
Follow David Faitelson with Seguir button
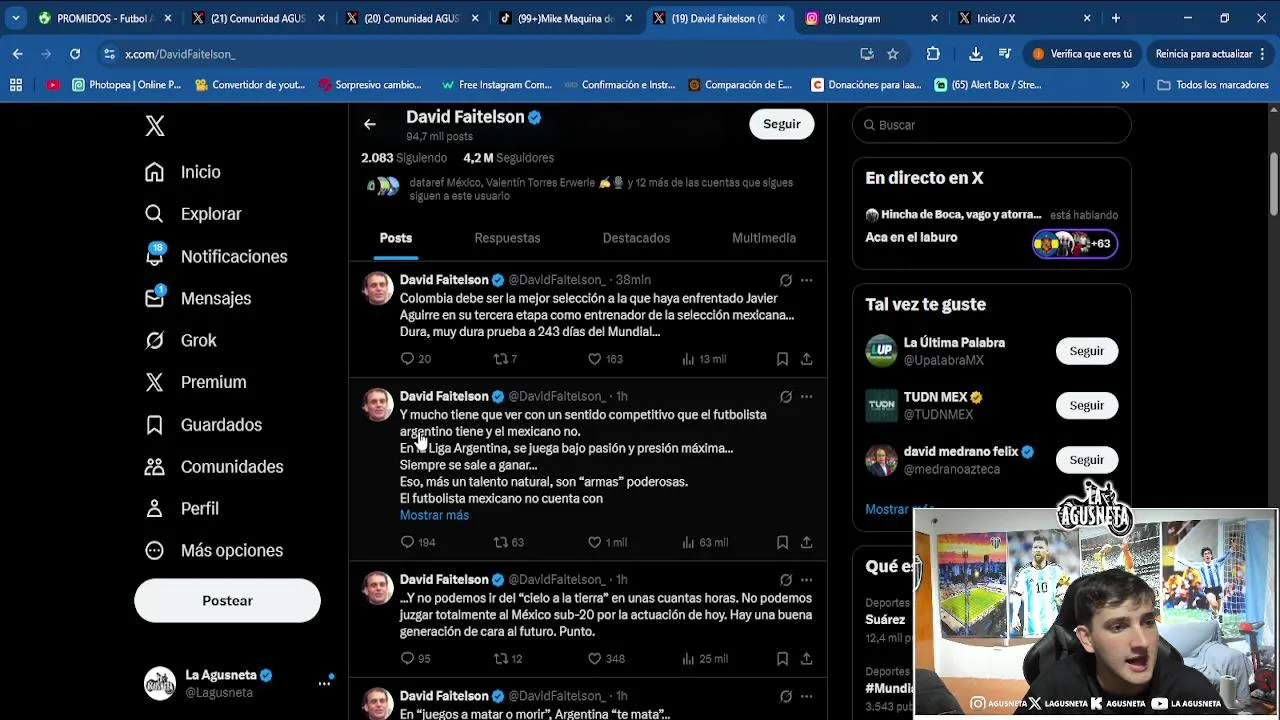782,124
